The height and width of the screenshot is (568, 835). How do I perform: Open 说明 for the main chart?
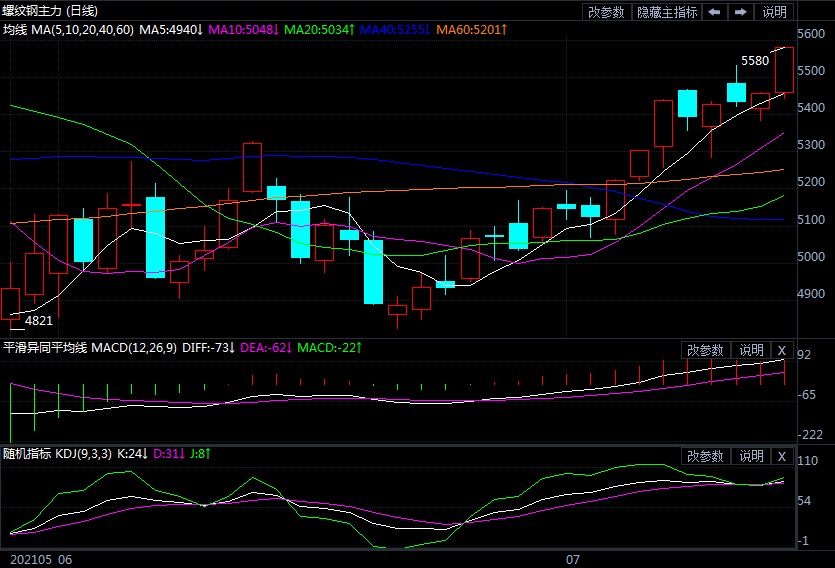tap(775, 12)
